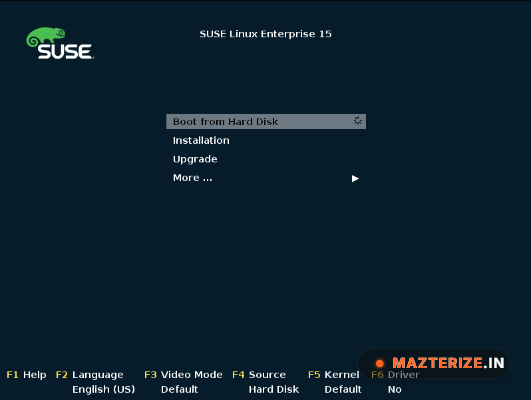The image size is (531, 400).
Task: Click the Default value under Video Mode
Action: 179,390
